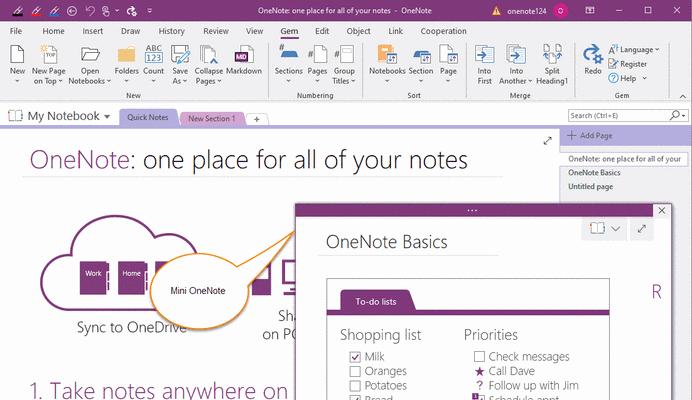
Task: Click the ABC 123 Count icon
Action: click(x=154, y=54)
